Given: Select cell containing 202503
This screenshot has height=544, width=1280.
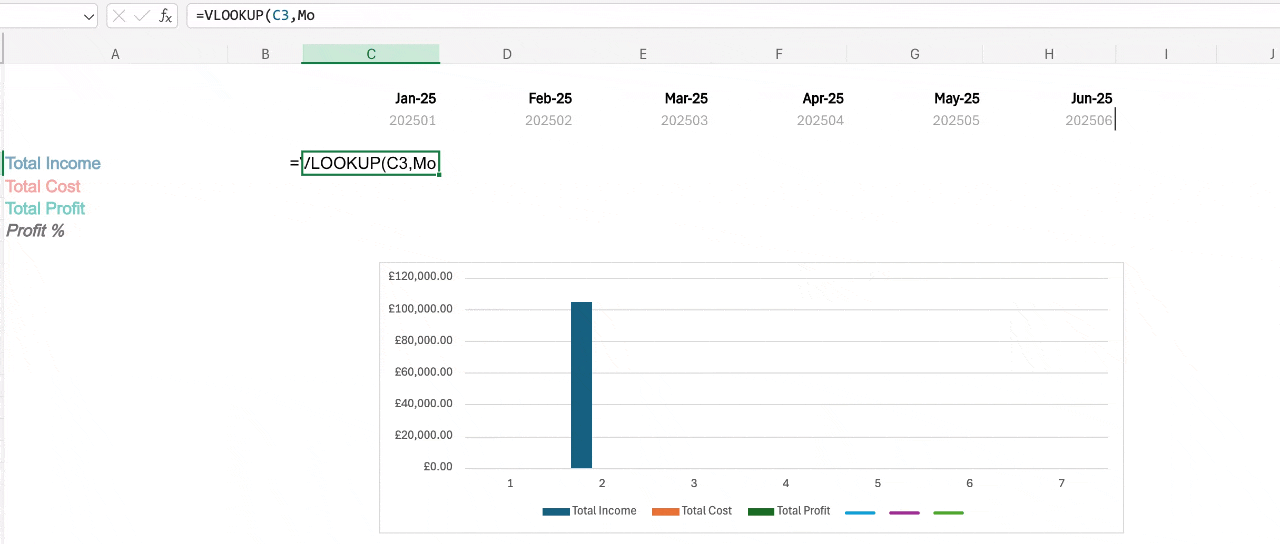Looking at the screenshot, I should [684, 120].
